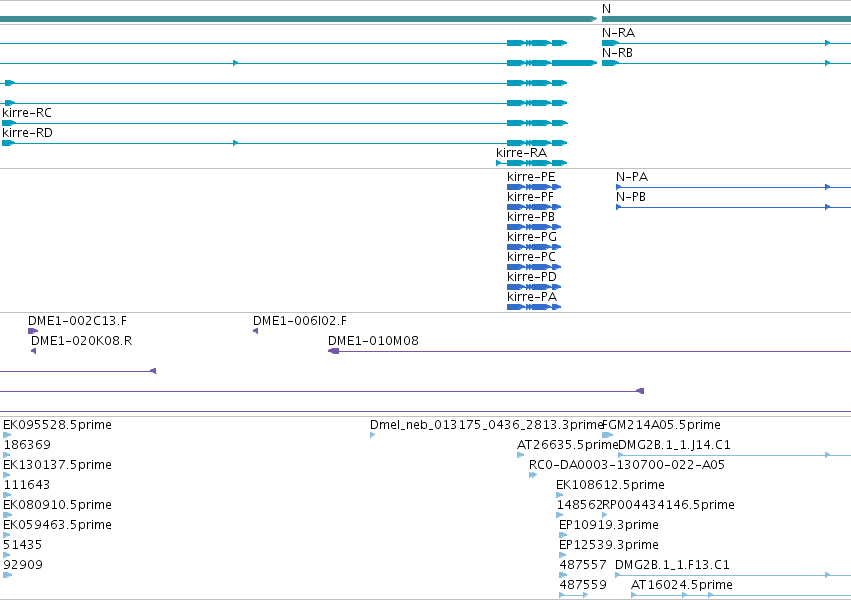Click the kirre-PF protein label
This screenshot has height=600, width=851.
click(x=530, y=197)
